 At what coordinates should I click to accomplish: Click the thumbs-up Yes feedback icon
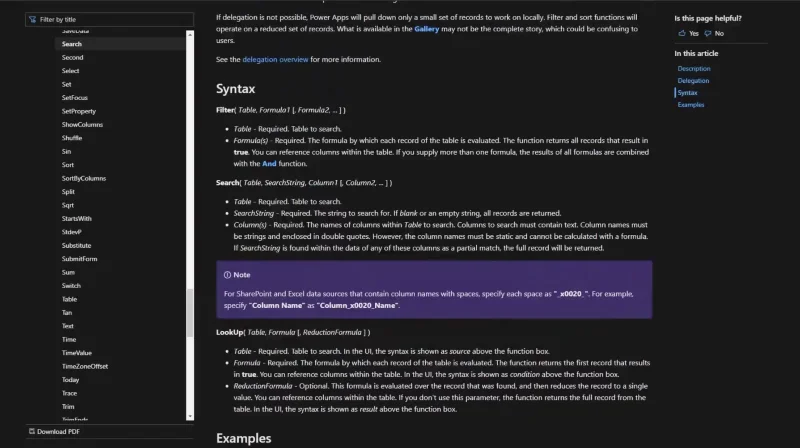[x=682, y=33]
